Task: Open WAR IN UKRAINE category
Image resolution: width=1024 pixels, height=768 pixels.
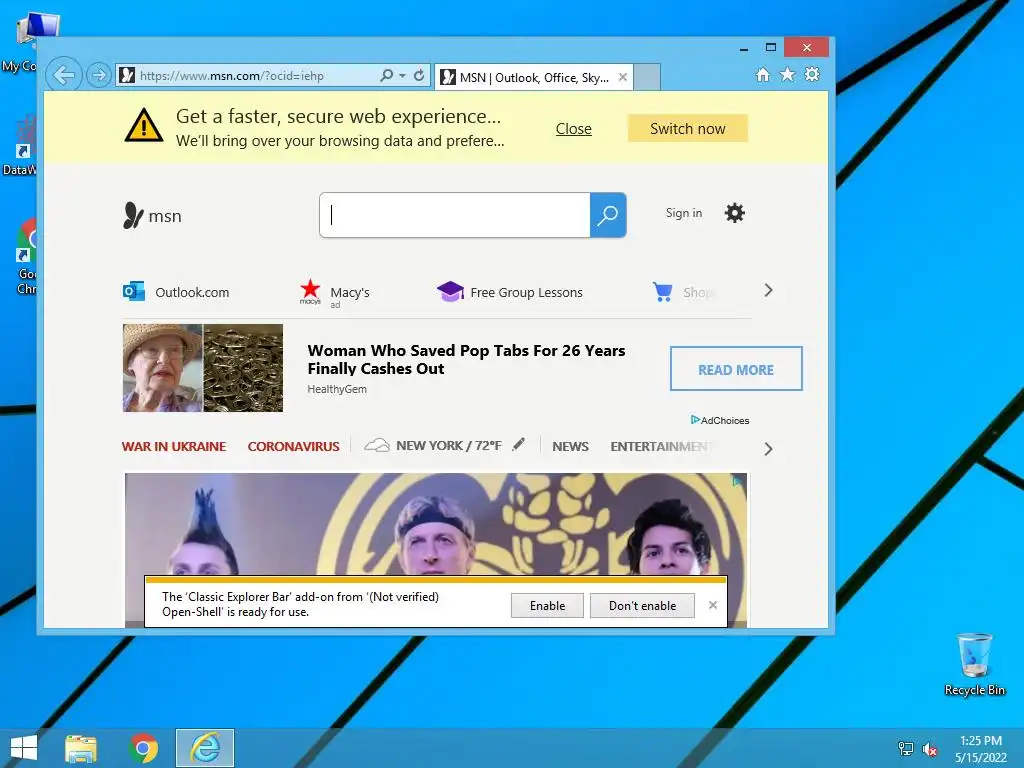Action: 174,447
